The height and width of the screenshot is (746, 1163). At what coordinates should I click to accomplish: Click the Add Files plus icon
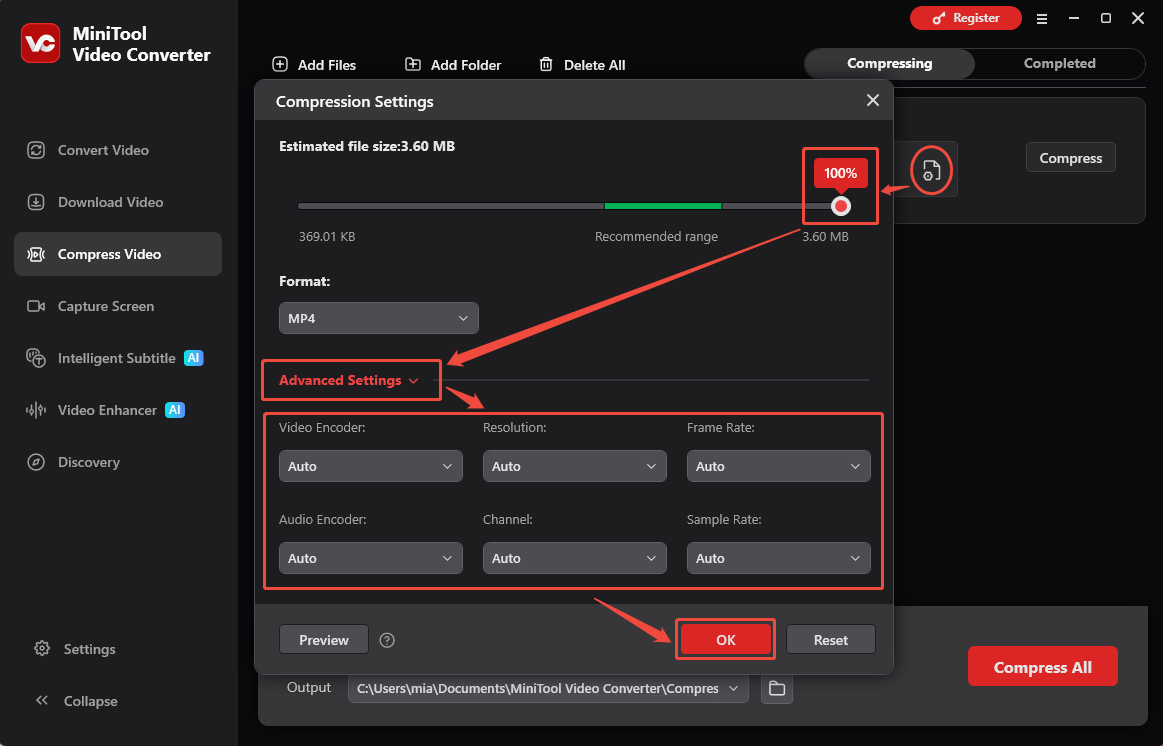(280, 65)
